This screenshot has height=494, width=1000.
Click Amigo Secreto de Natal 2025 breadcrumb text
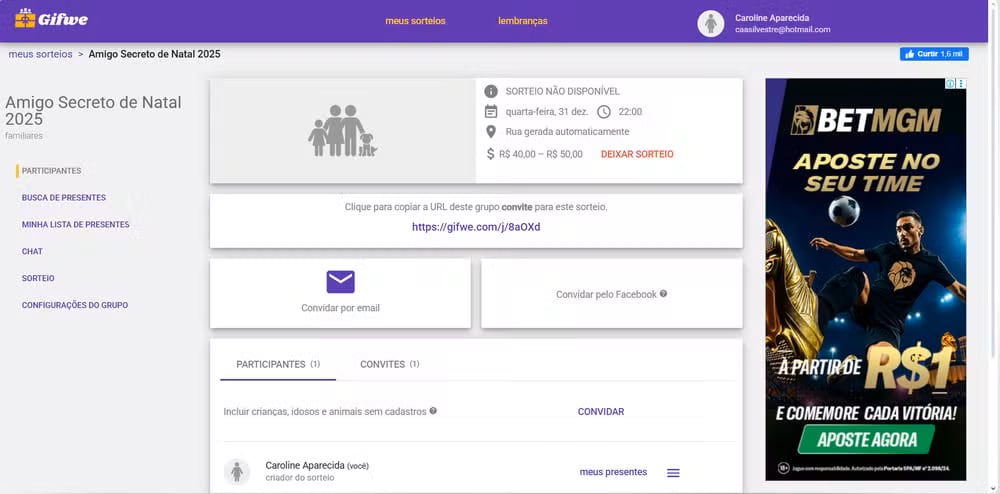(154, 54)
